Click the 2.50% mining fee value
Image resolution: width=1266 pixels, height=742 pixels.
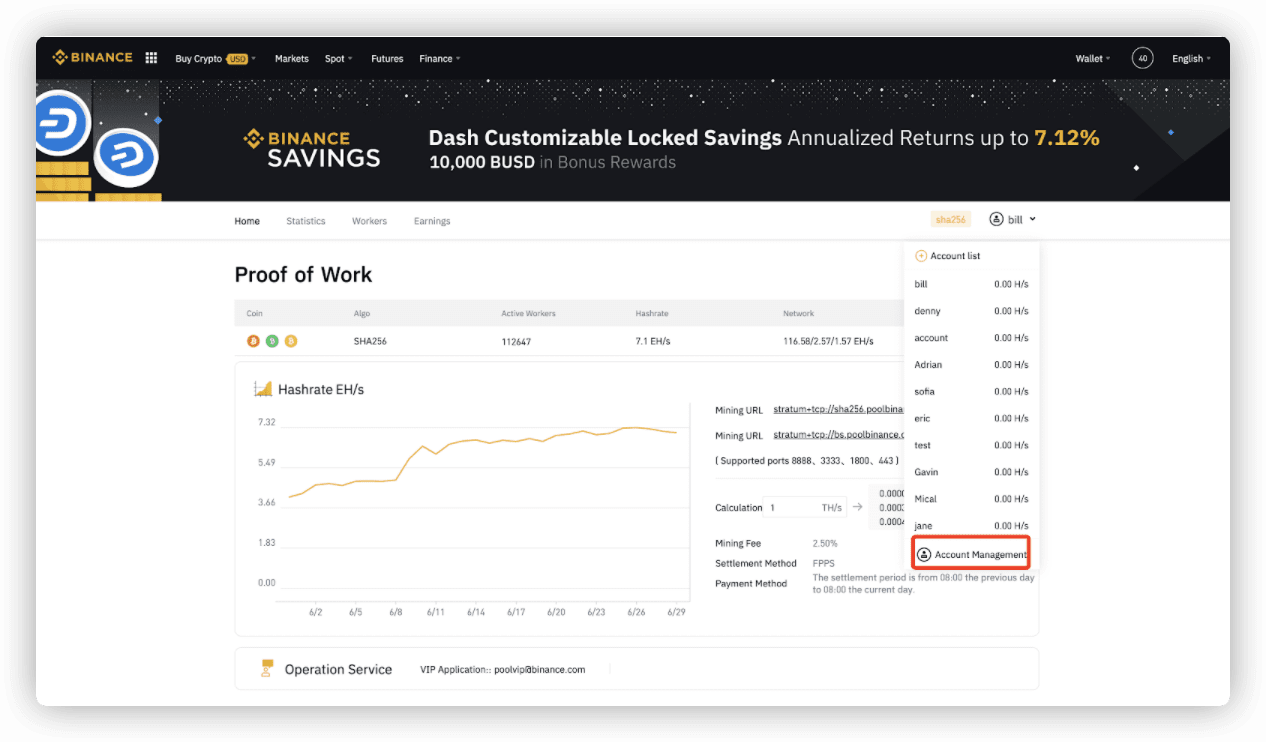click(x=825, y=543)
